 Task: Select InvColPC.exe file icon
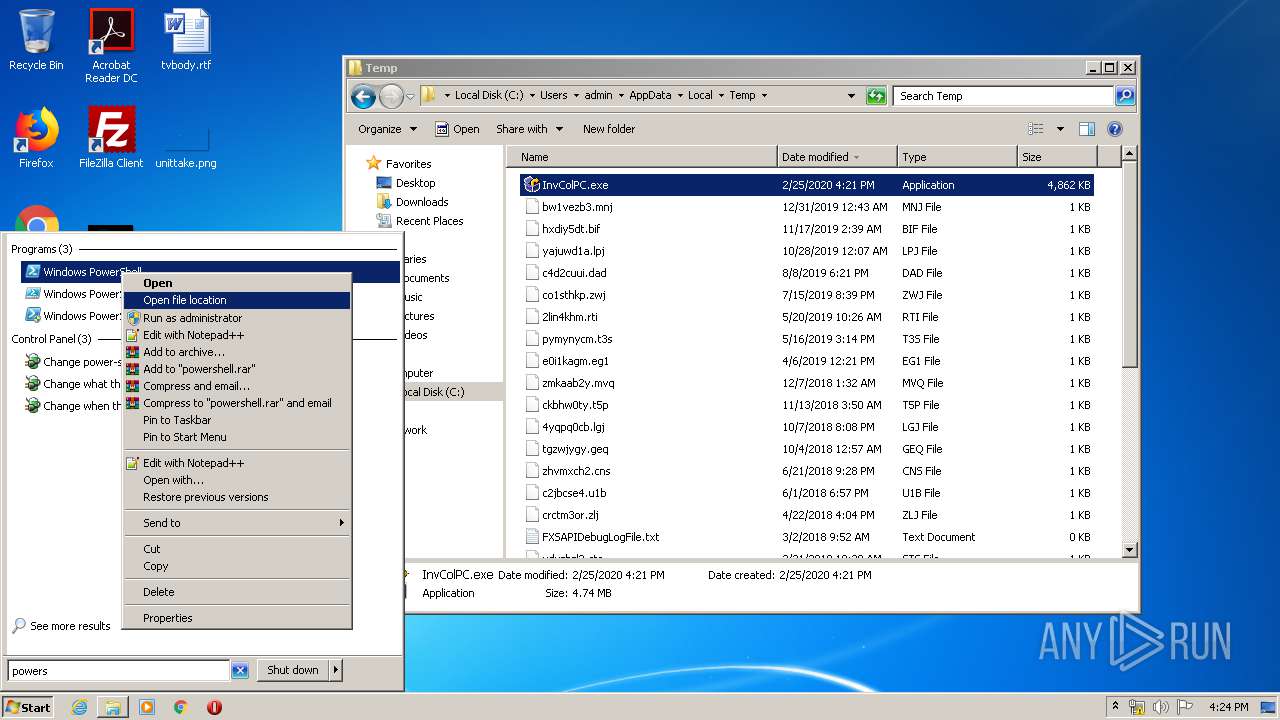(532, 185)
